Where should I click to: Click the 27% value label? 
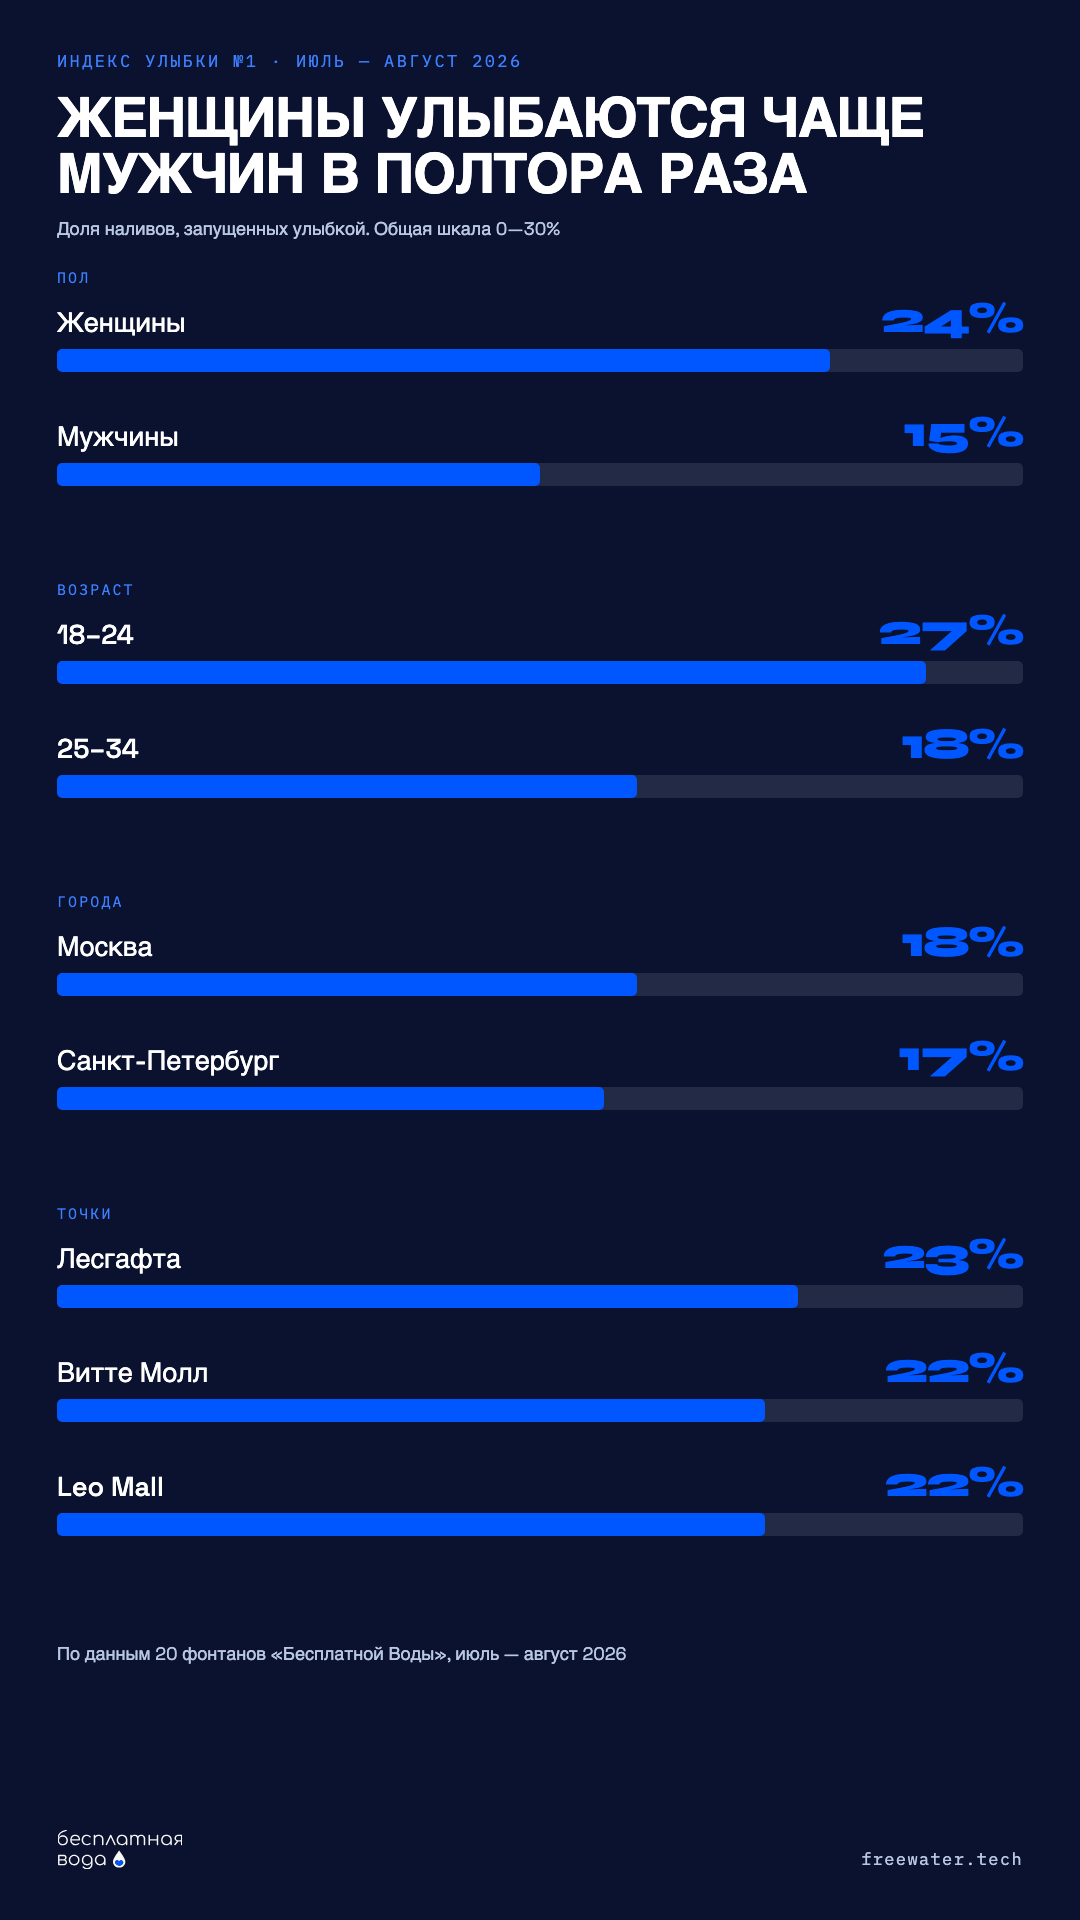[x=951, y=632]
